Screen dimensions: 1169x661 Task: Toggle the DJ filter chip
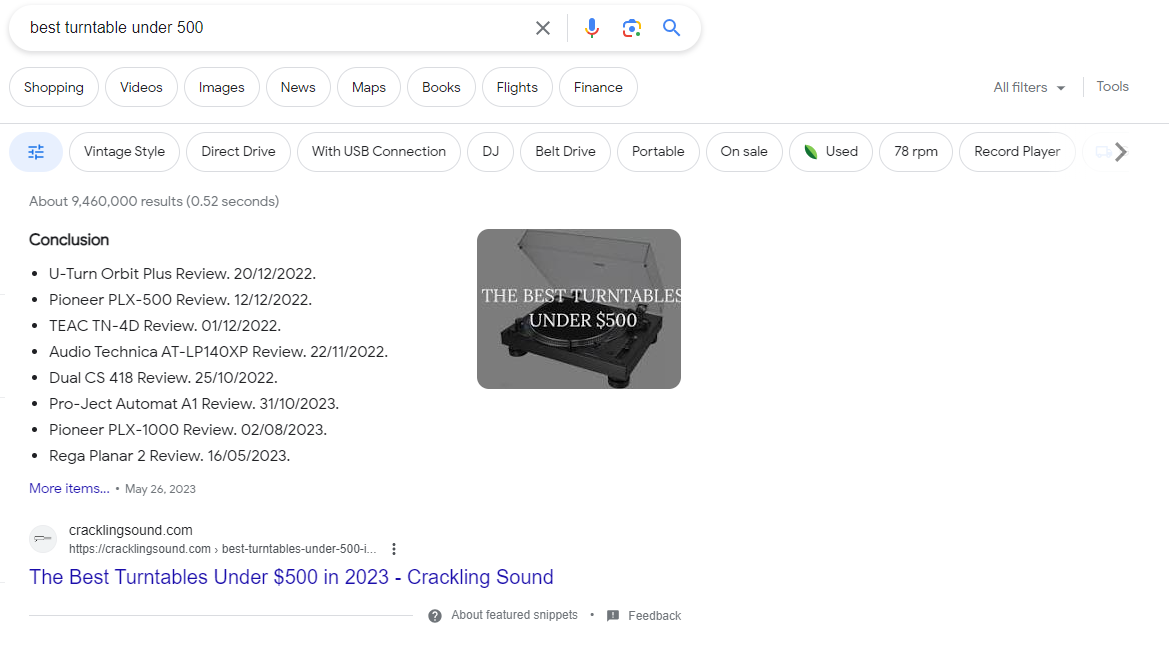pos(491,152)
